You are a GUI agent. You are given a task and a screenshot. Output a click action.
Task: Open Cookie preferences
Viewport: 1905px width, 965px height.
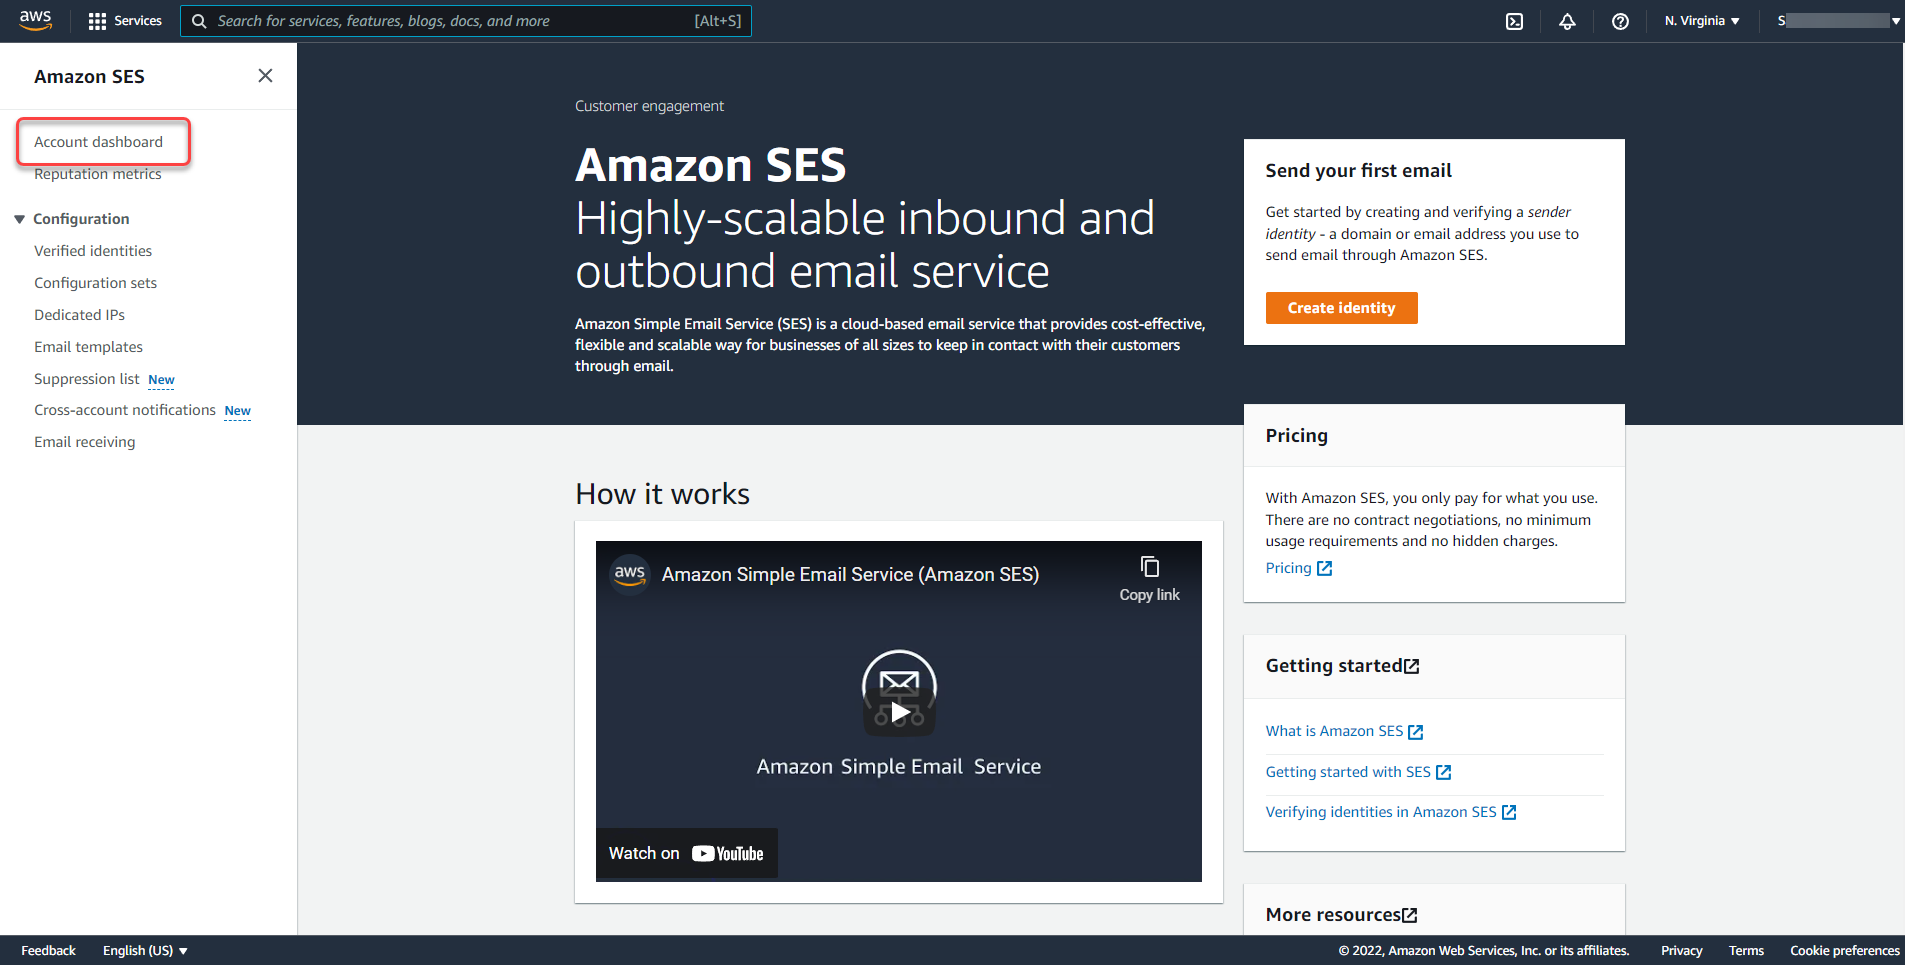pyautogui.click(x=1844, y=950)
